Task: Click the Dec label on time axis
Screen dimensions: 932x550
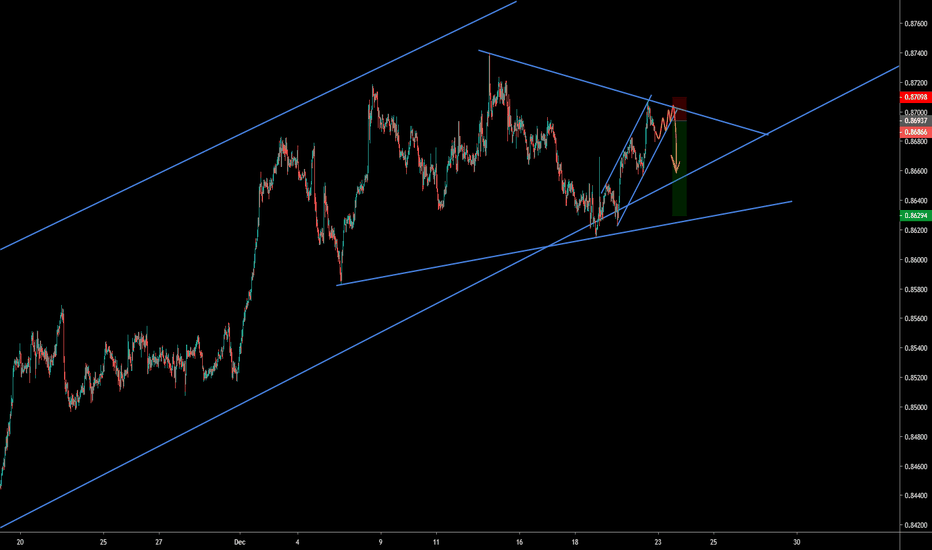Action: pyautogui.click(x=238, y=542)
